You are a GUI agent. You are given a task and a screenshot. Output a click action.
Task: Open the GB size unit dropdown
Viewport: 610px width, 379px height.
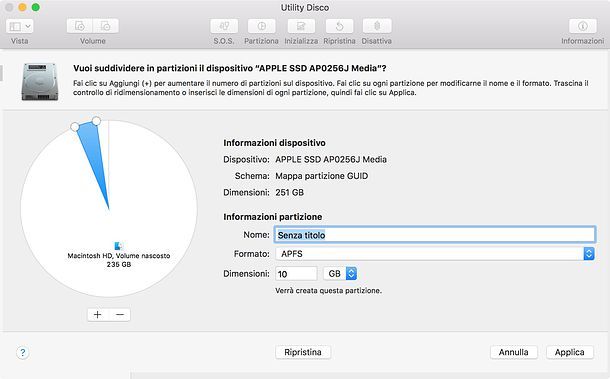tap(340, 274)
